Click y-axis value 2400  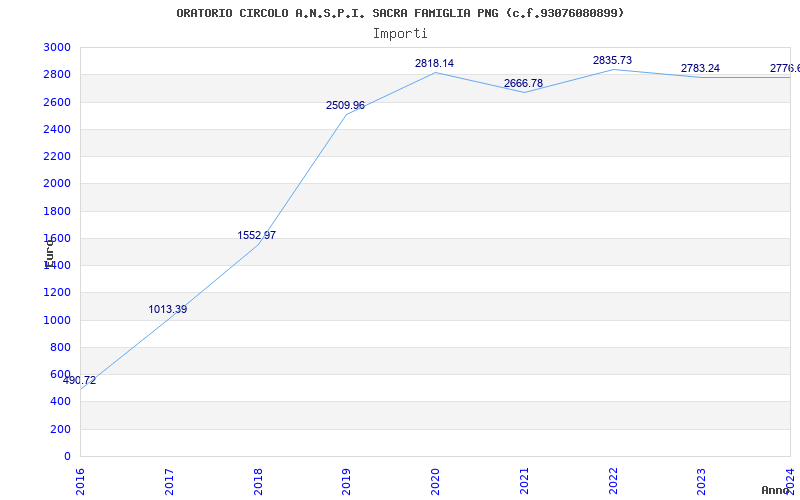click(57, 129)
